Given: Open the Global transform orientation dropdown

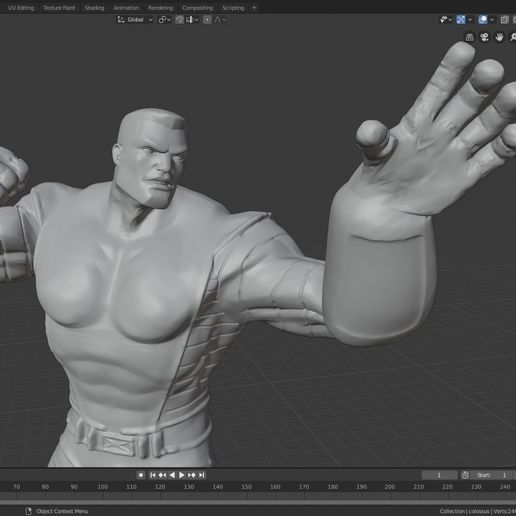Looking at the screenshot, I should [135, 20].
